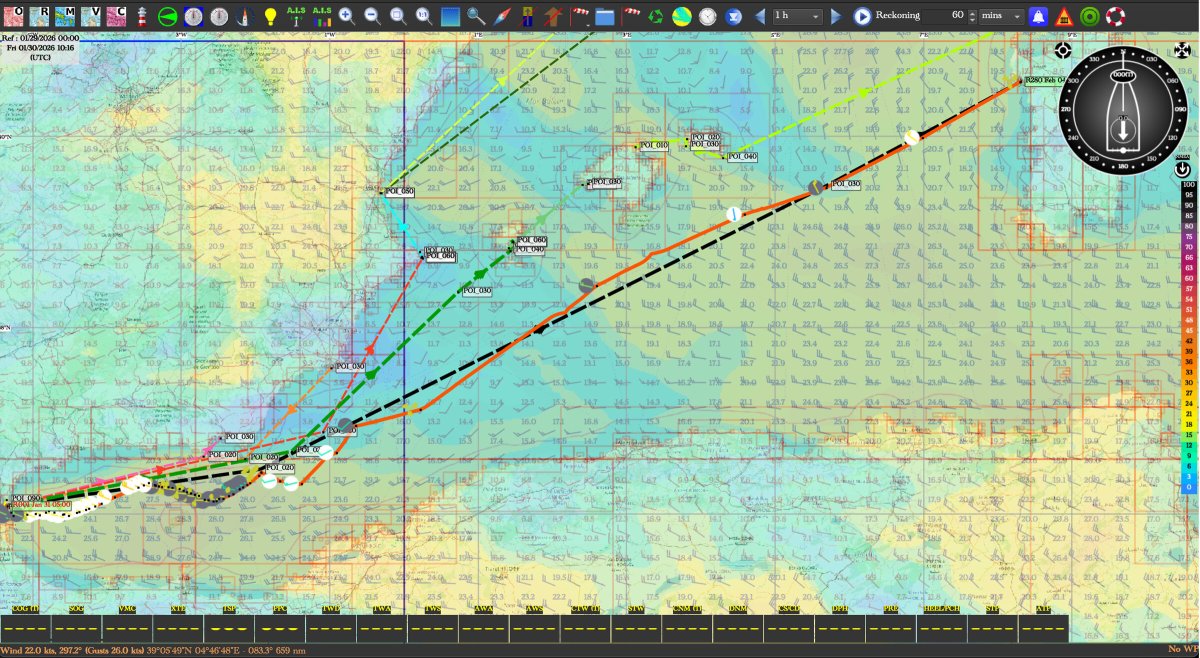
Task: Select the lighthouse toolbar icon
Action: pos(141,15)
